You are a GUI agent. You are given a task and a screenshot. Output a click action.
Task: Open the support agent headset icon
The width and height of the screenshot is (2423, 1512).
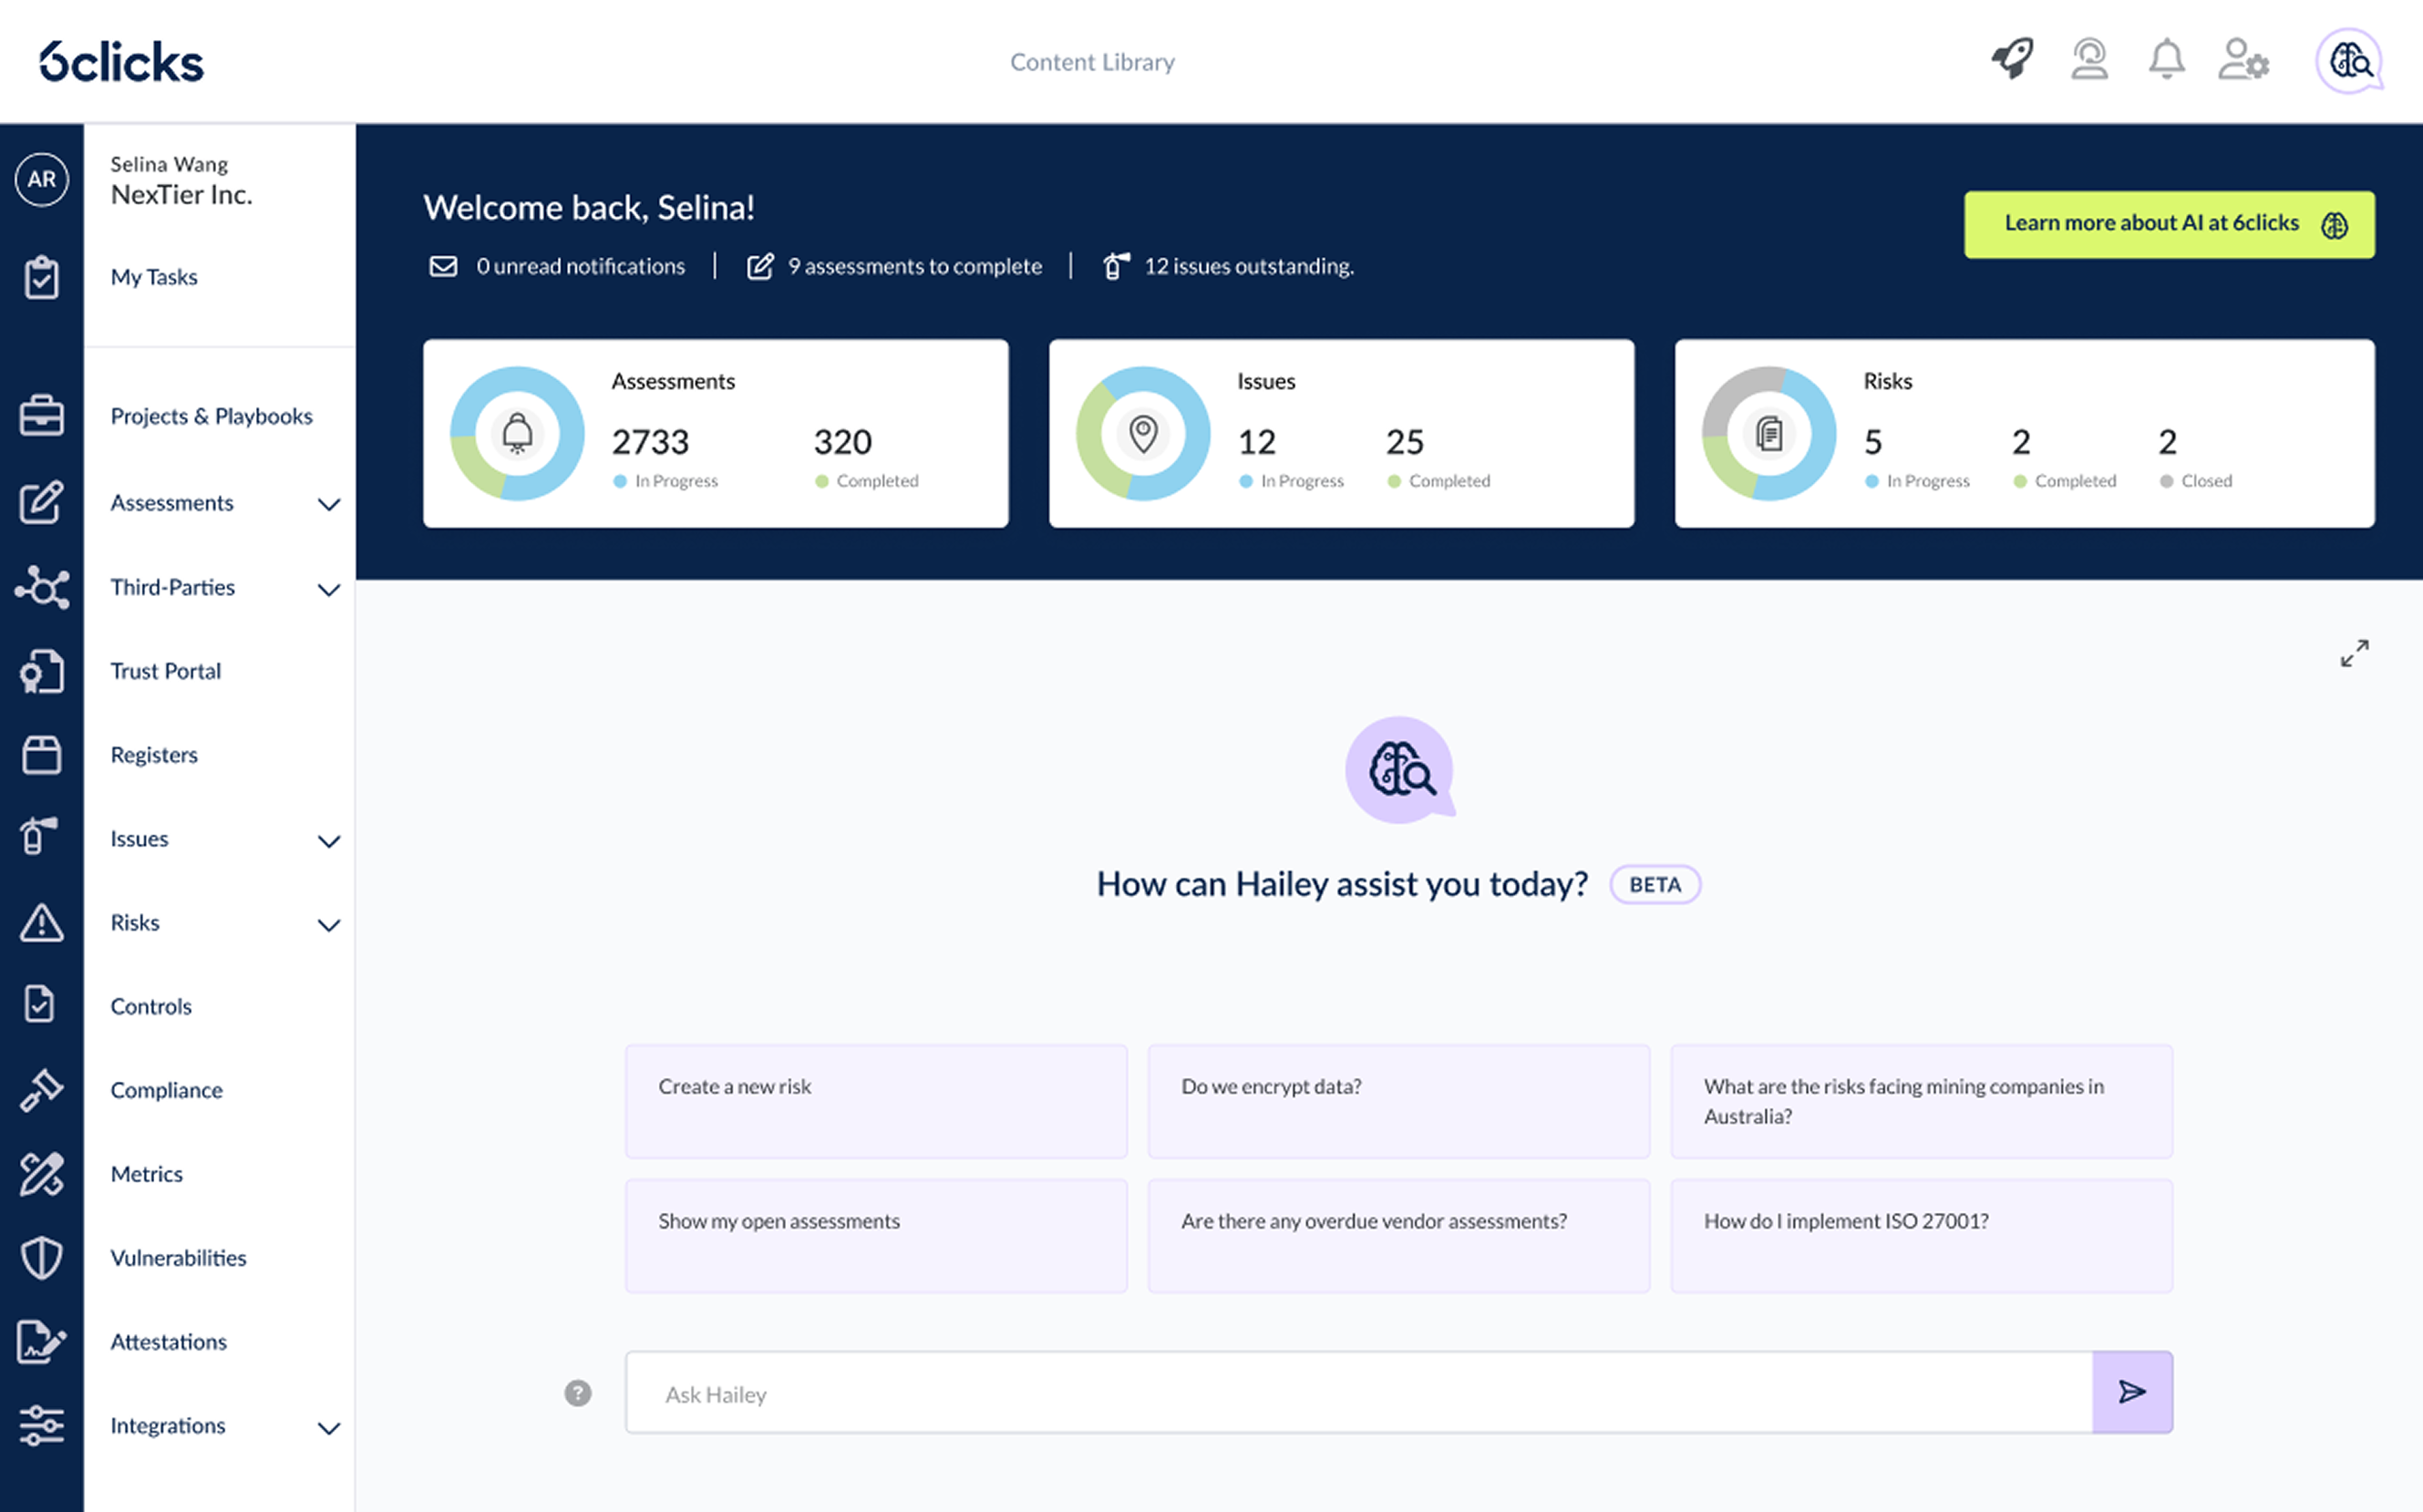coord(2089,60)
